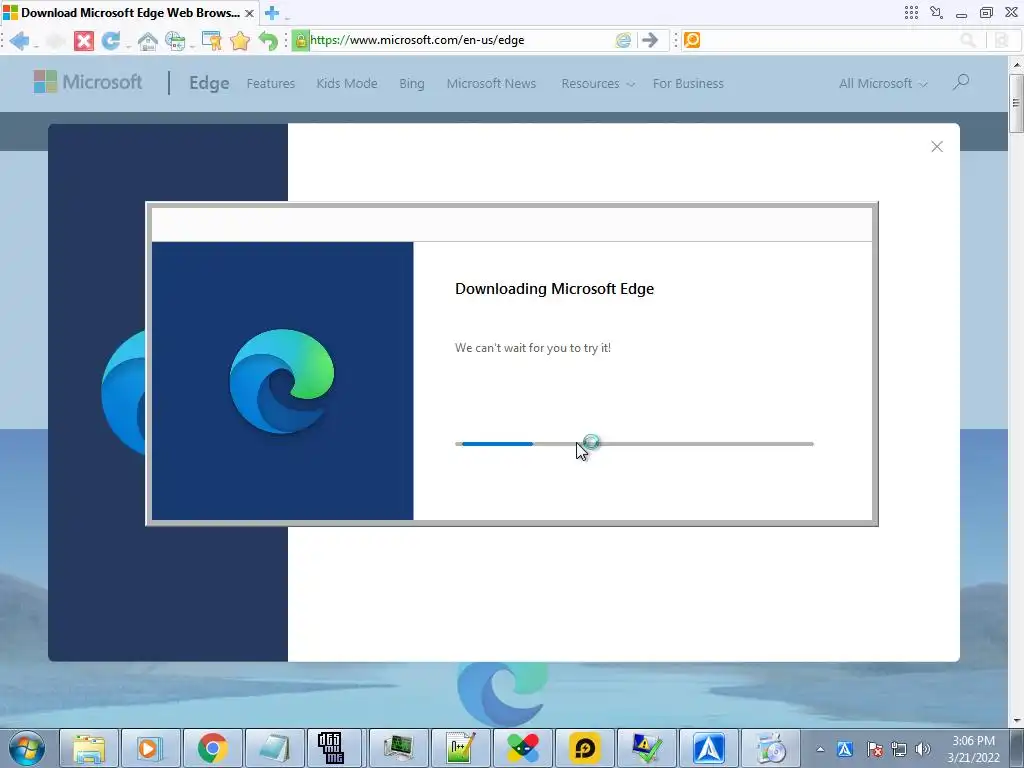Click the orange search engine icon
Viewport: 1024px width, 768px height.
tap(692, 40)
